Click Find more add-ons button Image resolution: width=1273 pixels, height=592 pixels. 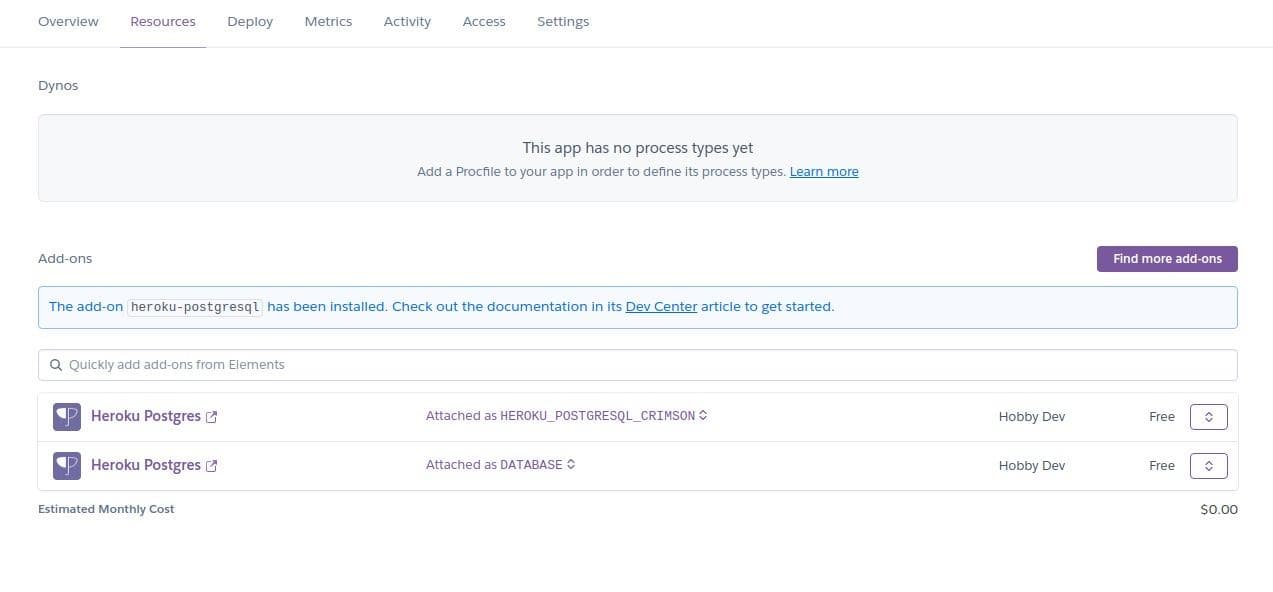1167,259
